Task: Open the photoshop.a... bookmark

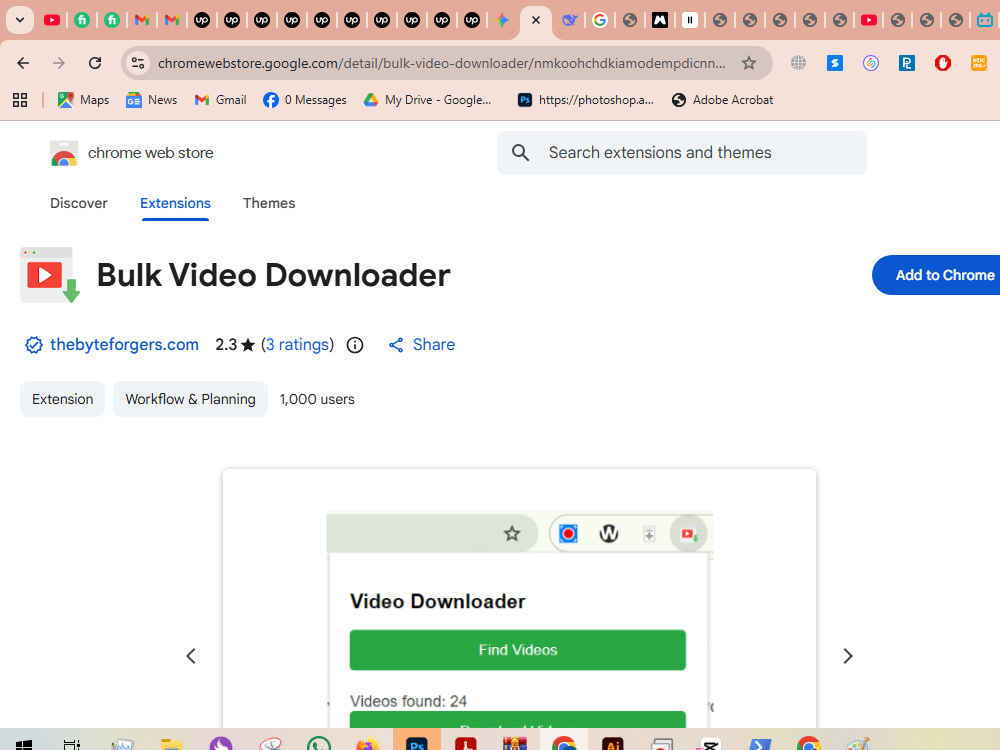Action: point(585,100)
